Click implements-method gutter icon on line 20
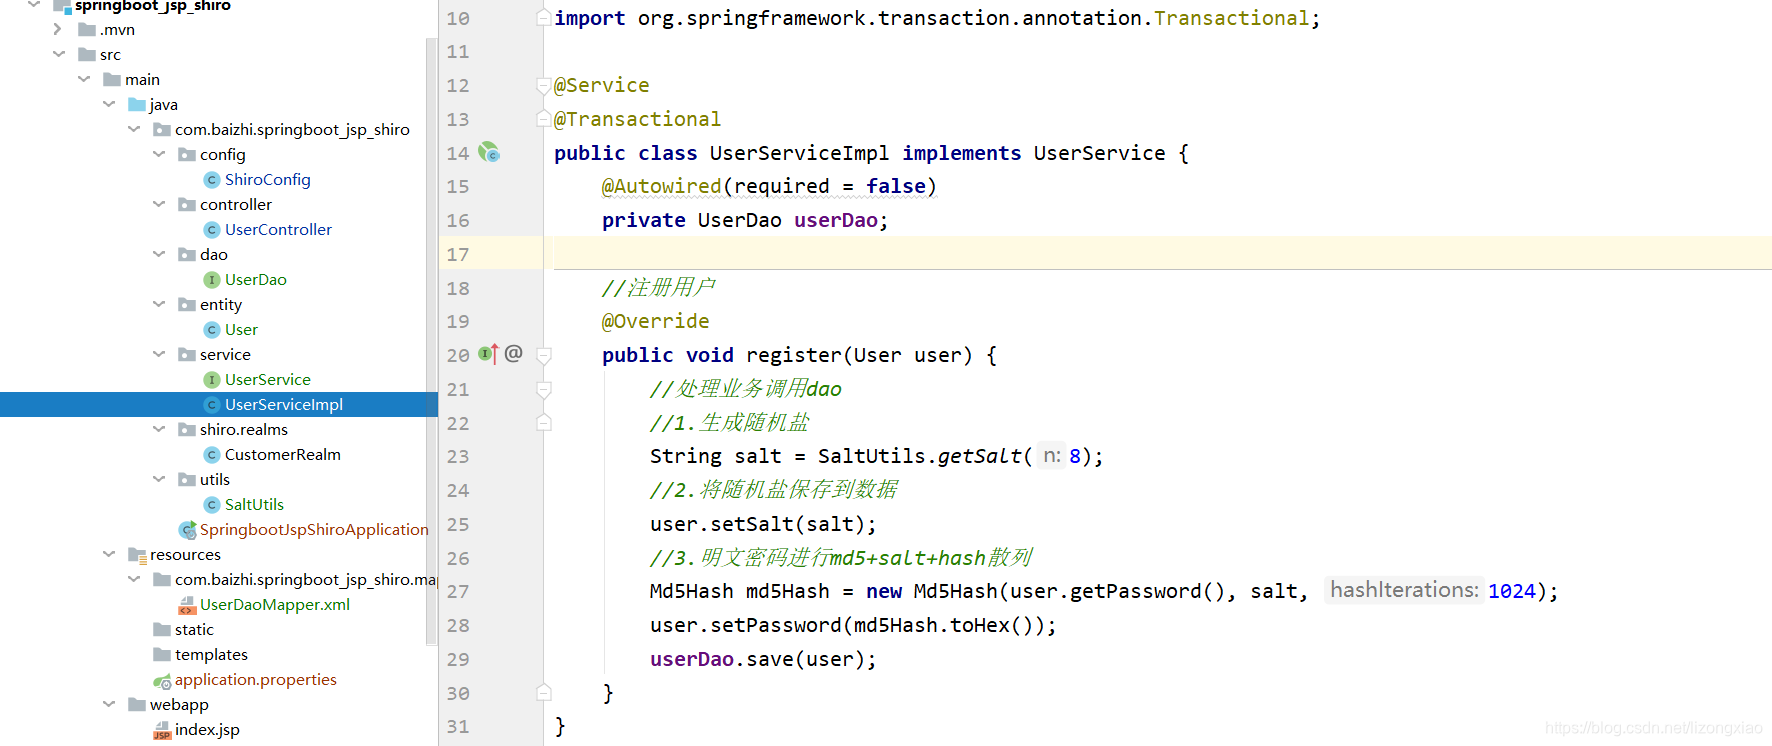Image resolution: width=1772 pixels, height=746 pixels. click(x=488, y=354)
